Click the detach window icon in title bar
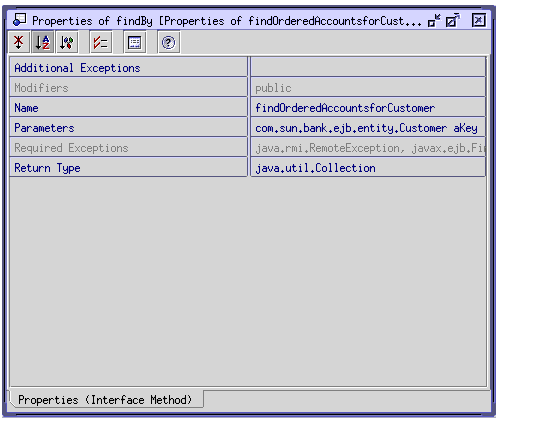Screen dimensions: 539x427 tap(452, 21)
